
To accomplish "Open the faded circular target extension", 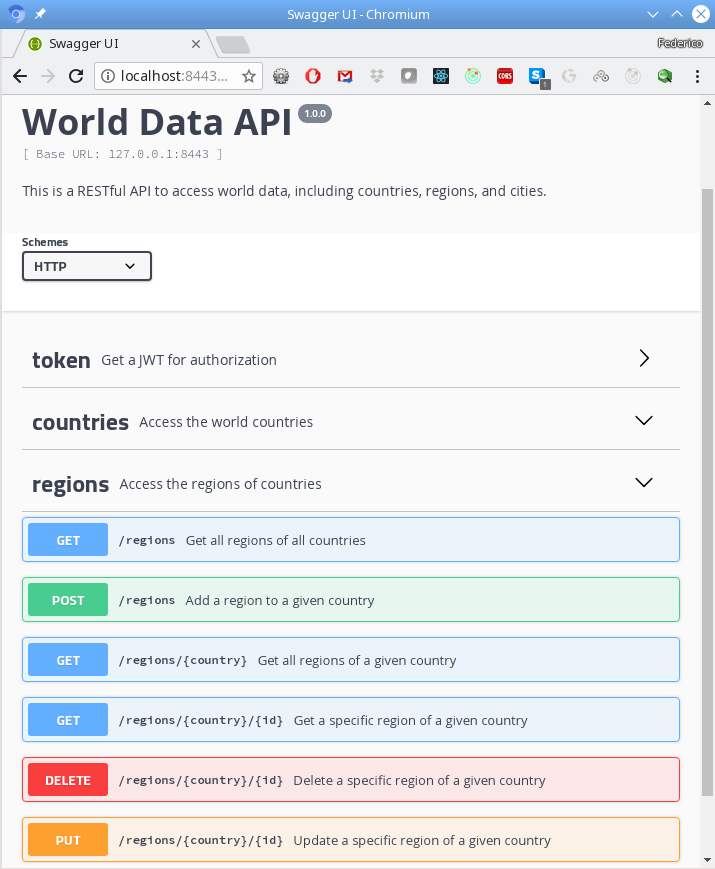I will click(633, 76).
